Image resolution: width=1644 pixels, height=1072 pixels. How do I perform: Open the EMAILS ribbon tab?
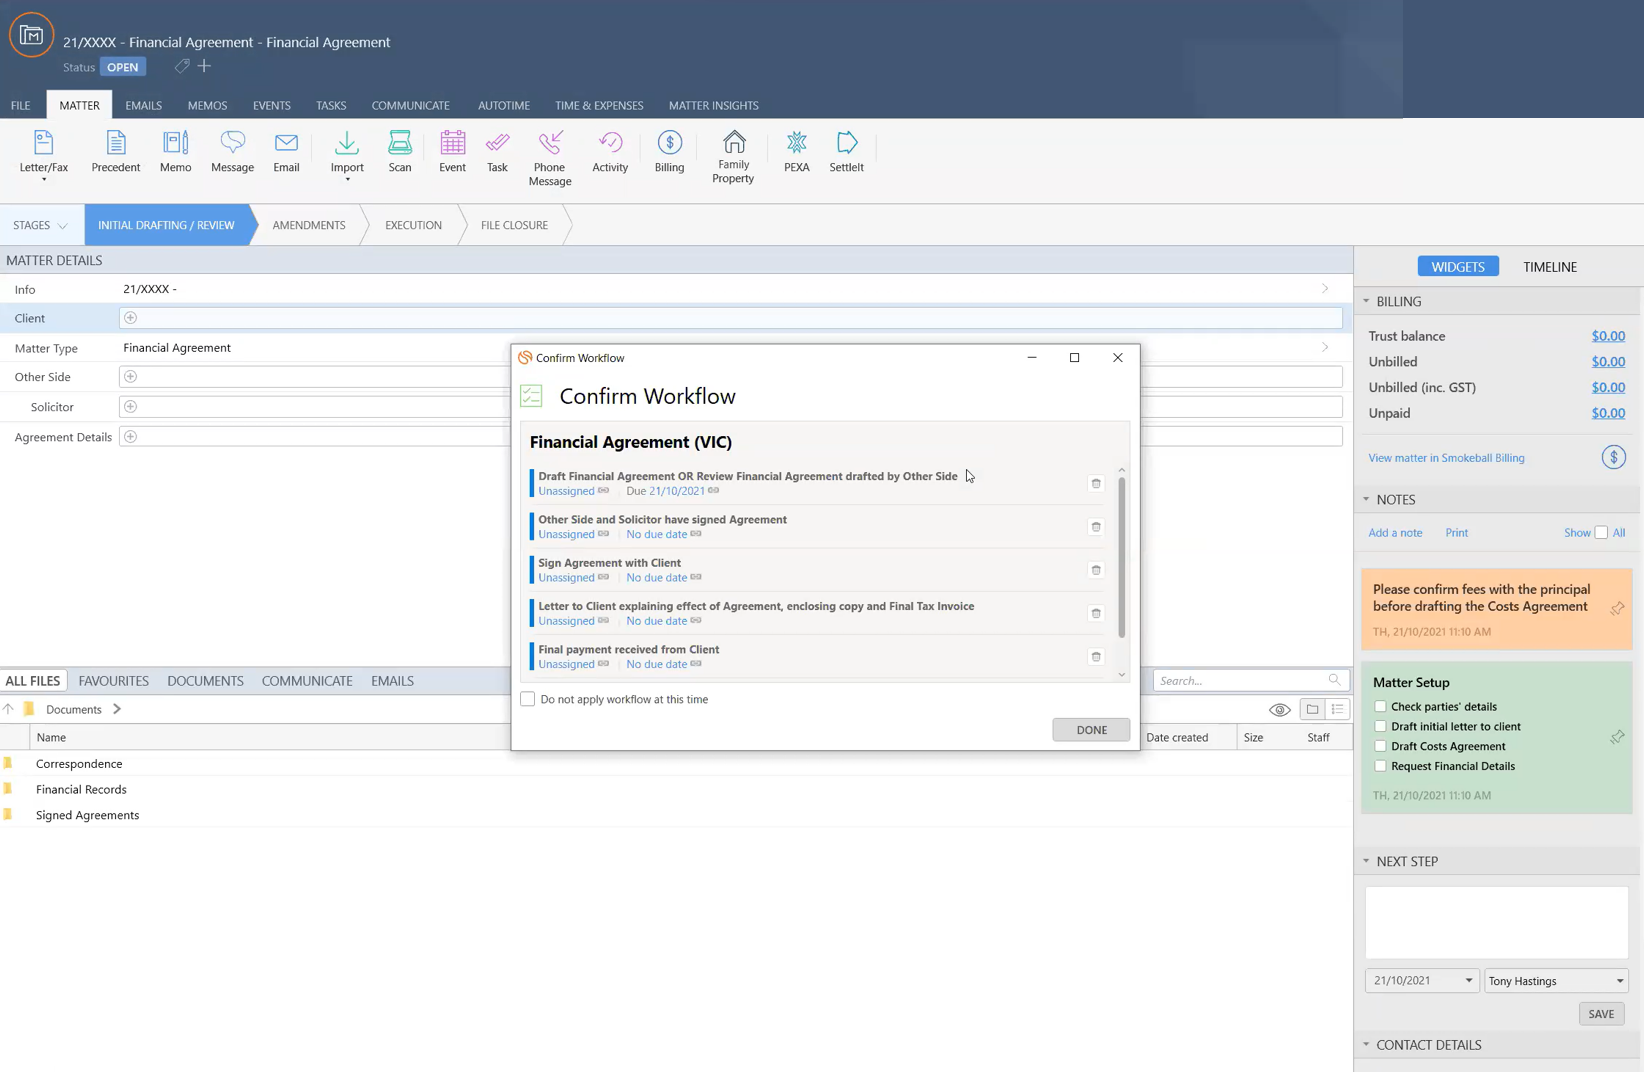(143, 105)
